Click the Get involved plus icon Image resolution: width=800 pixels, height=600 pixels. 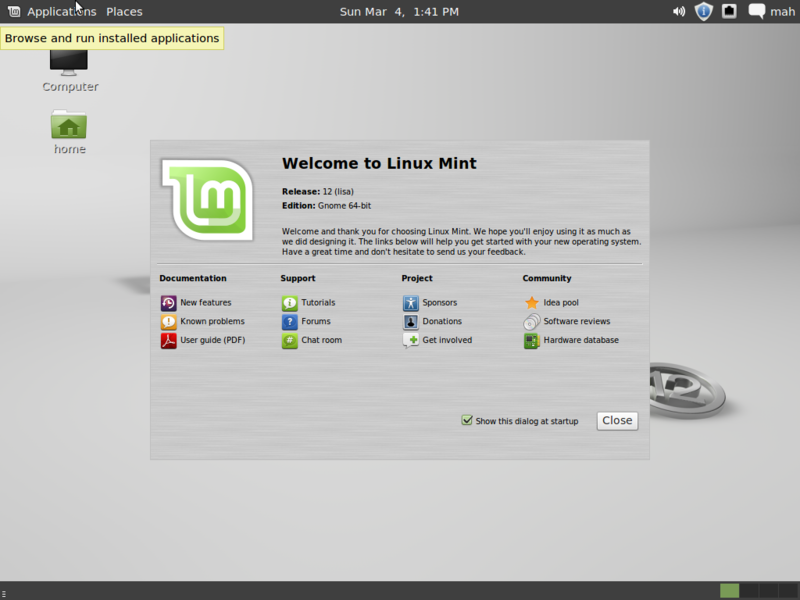[410, 340]
